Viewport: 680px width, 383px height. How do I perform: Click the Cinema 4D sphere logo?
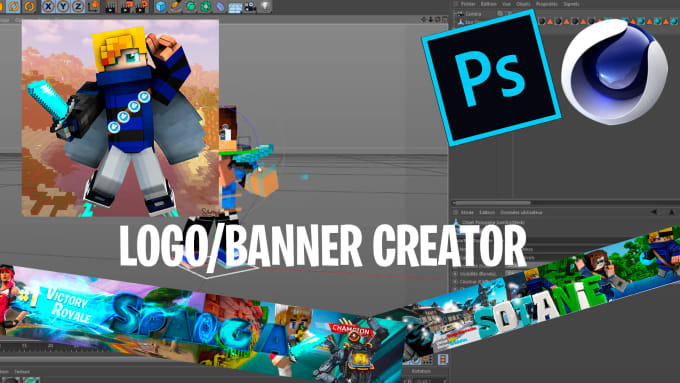(615, 72)
